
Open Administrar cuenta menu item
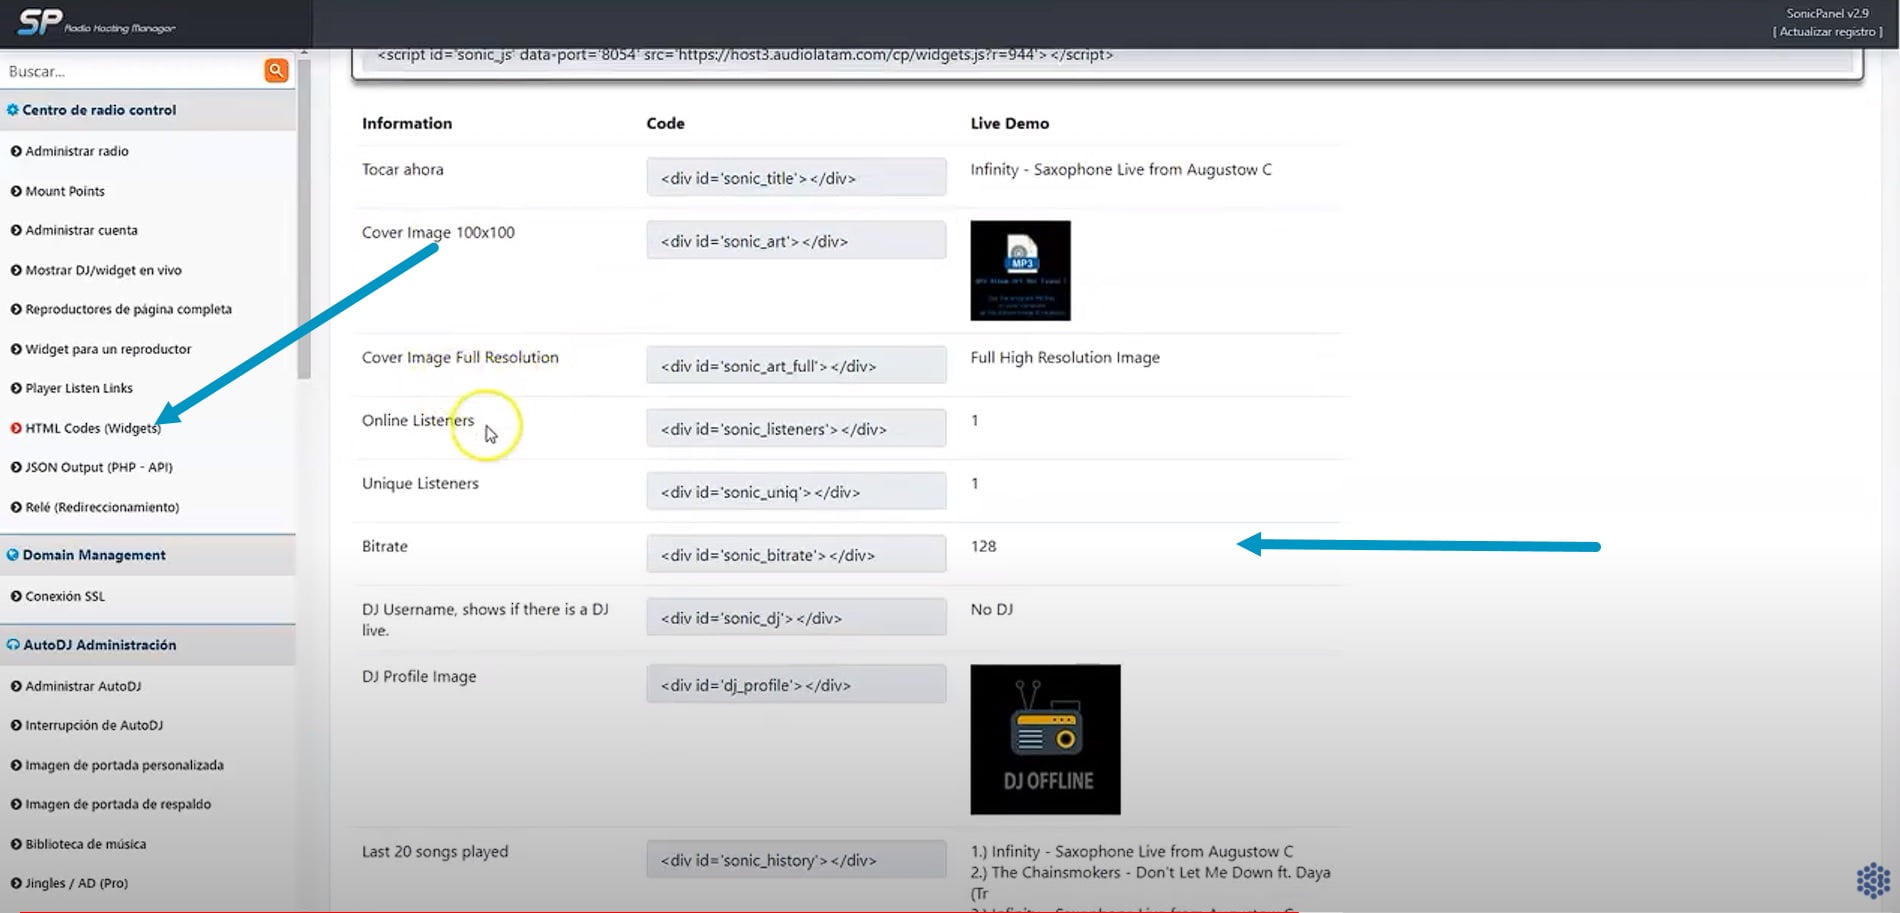(82, 230)
